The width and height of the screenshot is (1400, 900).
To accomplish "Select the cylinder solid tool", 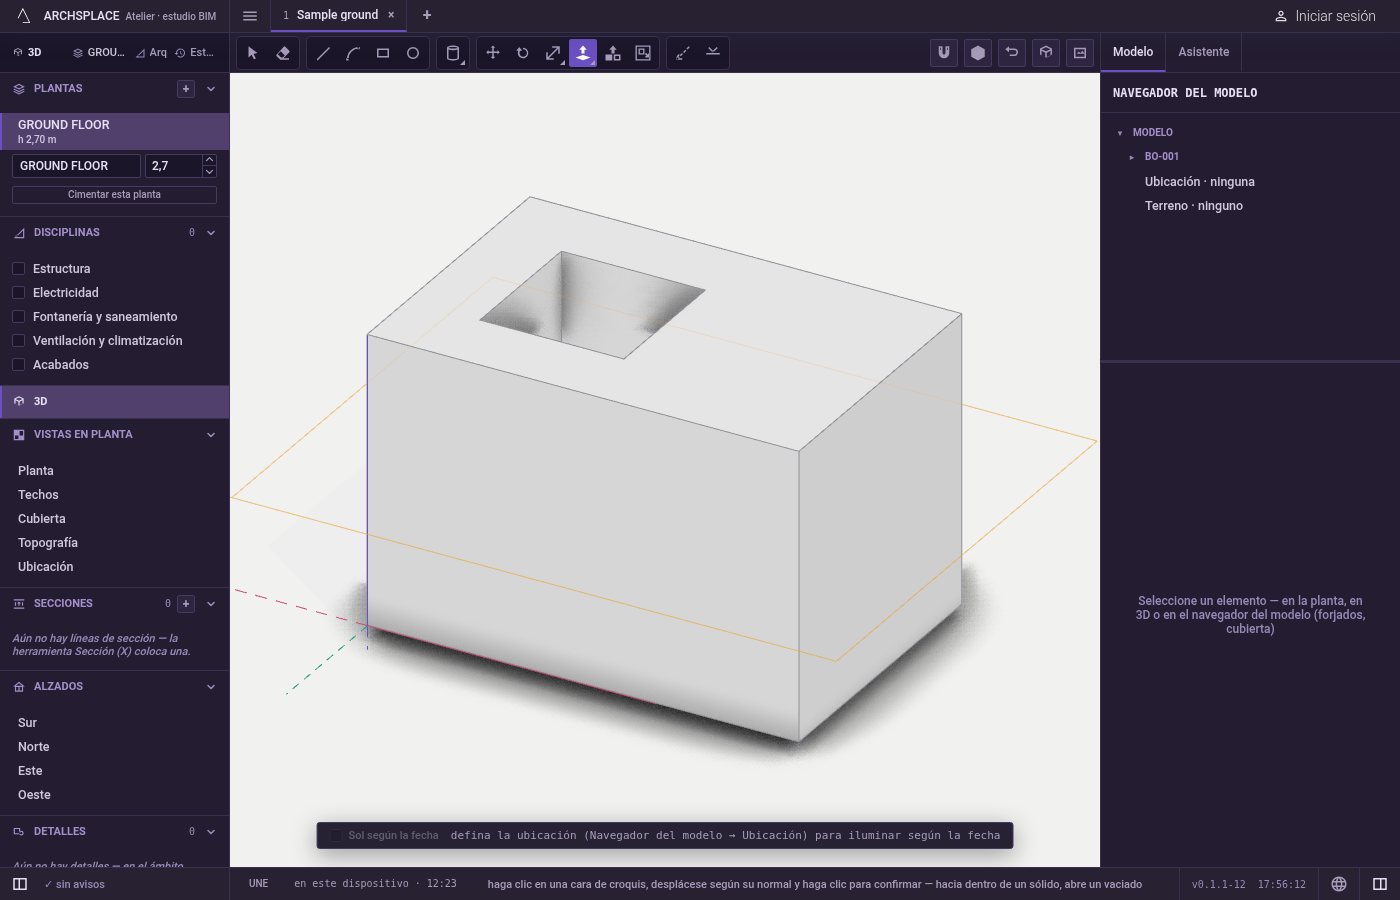I will (453, 53).
